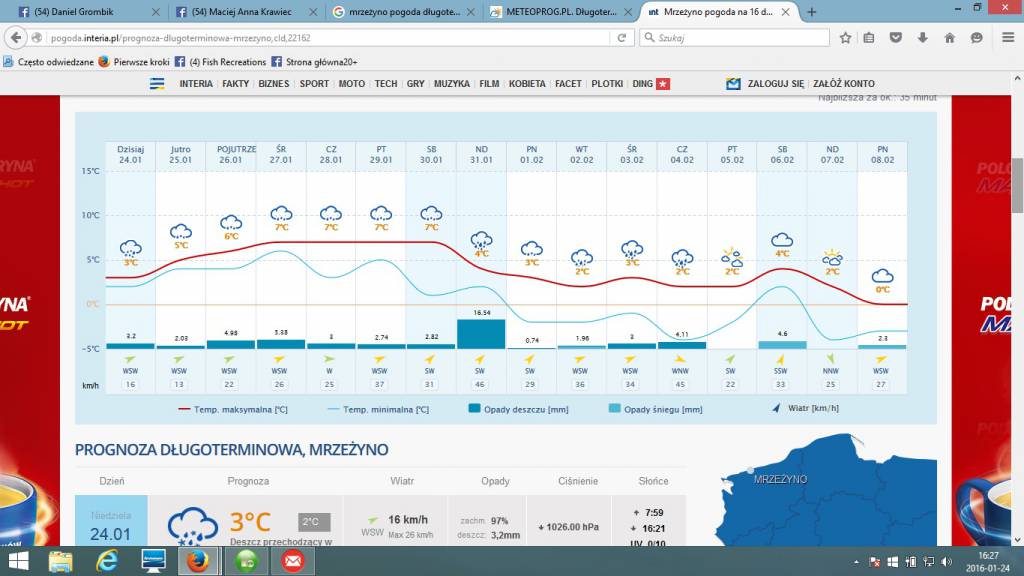The height and width of the screenshot is (576, 1024).
Task: Reload the page with refresh icon
Action: point(622,38)
